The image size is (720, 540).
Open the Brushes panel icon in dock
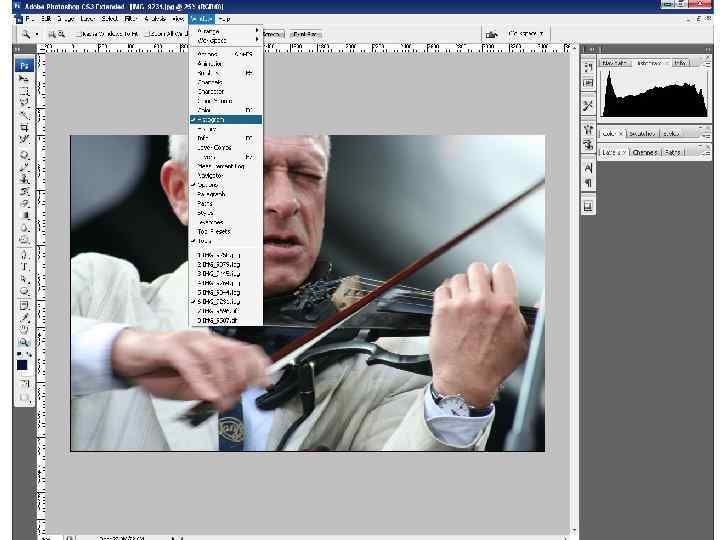(588, 129)
